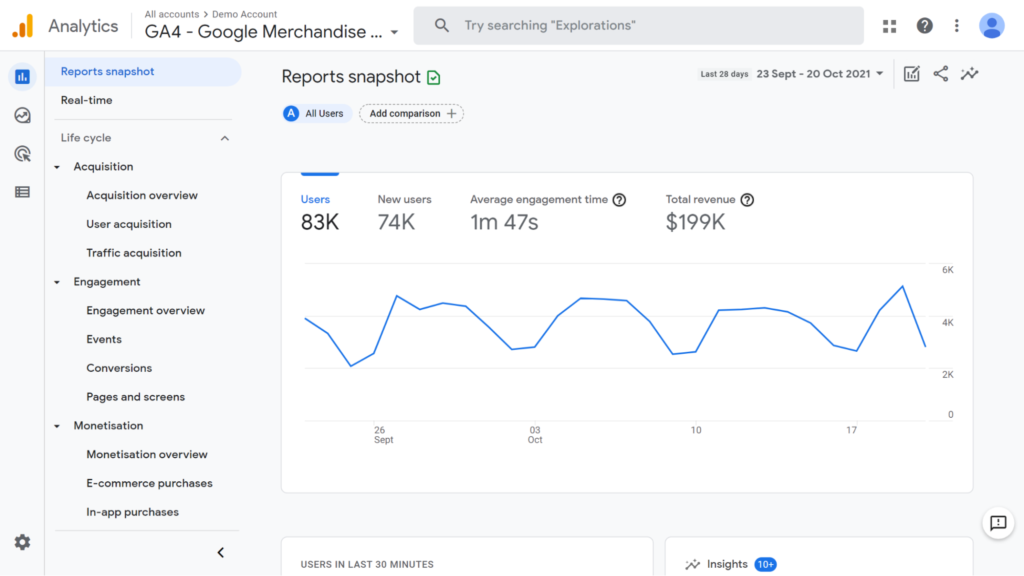The height and width of the screenshot is (576, 1024).
Task: Collapse the Acquisition group
Action: tap(57, 167)
